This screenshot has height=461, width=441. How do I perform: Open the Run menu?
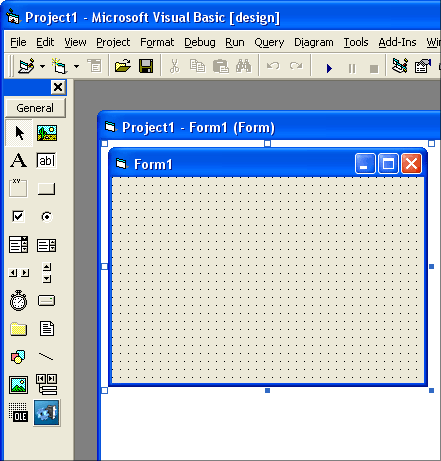pos(235,42)
